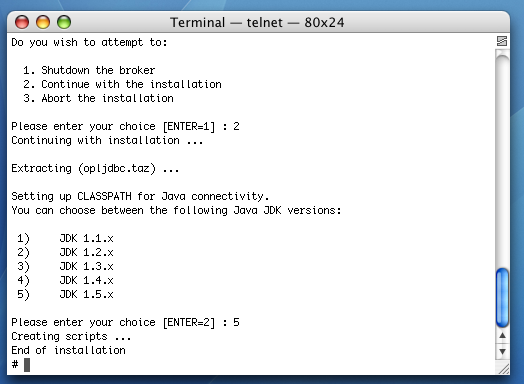
Task: Click the "Extracting (opljdbc.taz)" line
Action: coord(95,168)
